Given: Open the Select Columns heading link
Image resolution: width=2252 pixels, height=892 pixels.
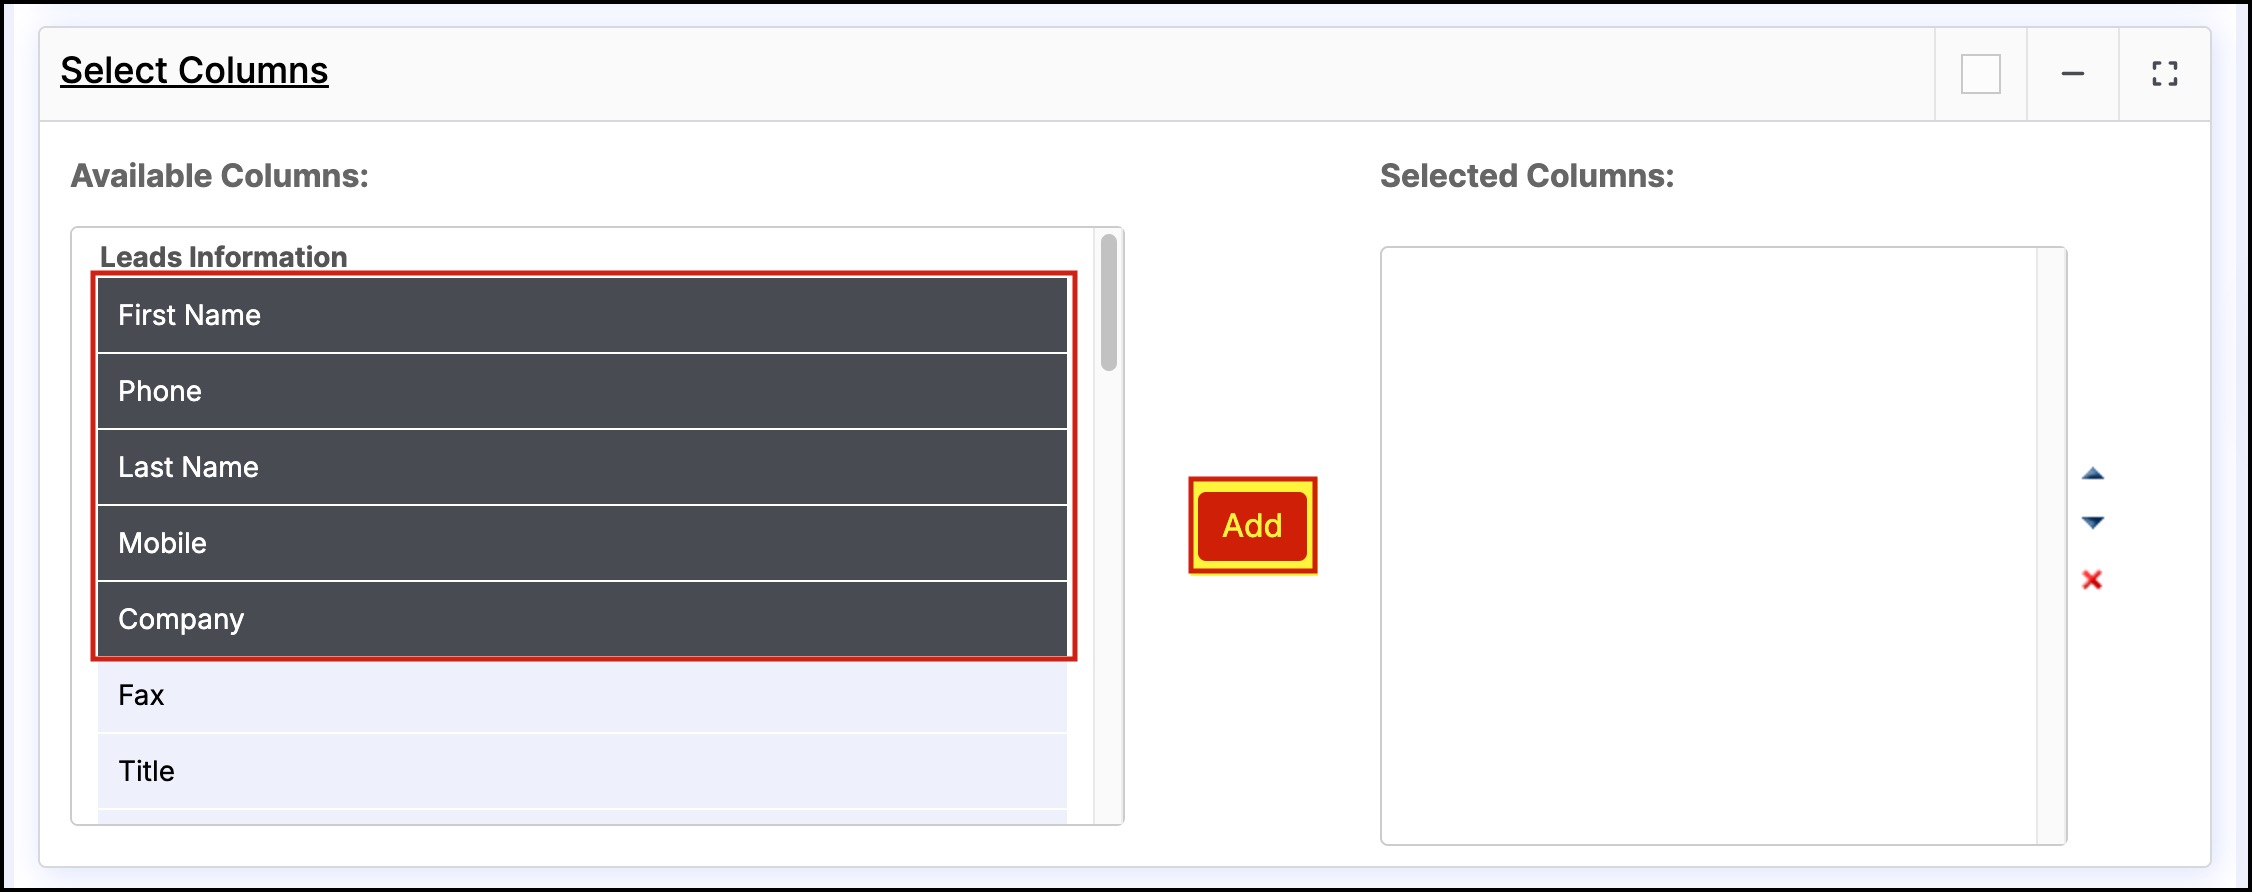Looking at the screenshot, I should [194, 70].
